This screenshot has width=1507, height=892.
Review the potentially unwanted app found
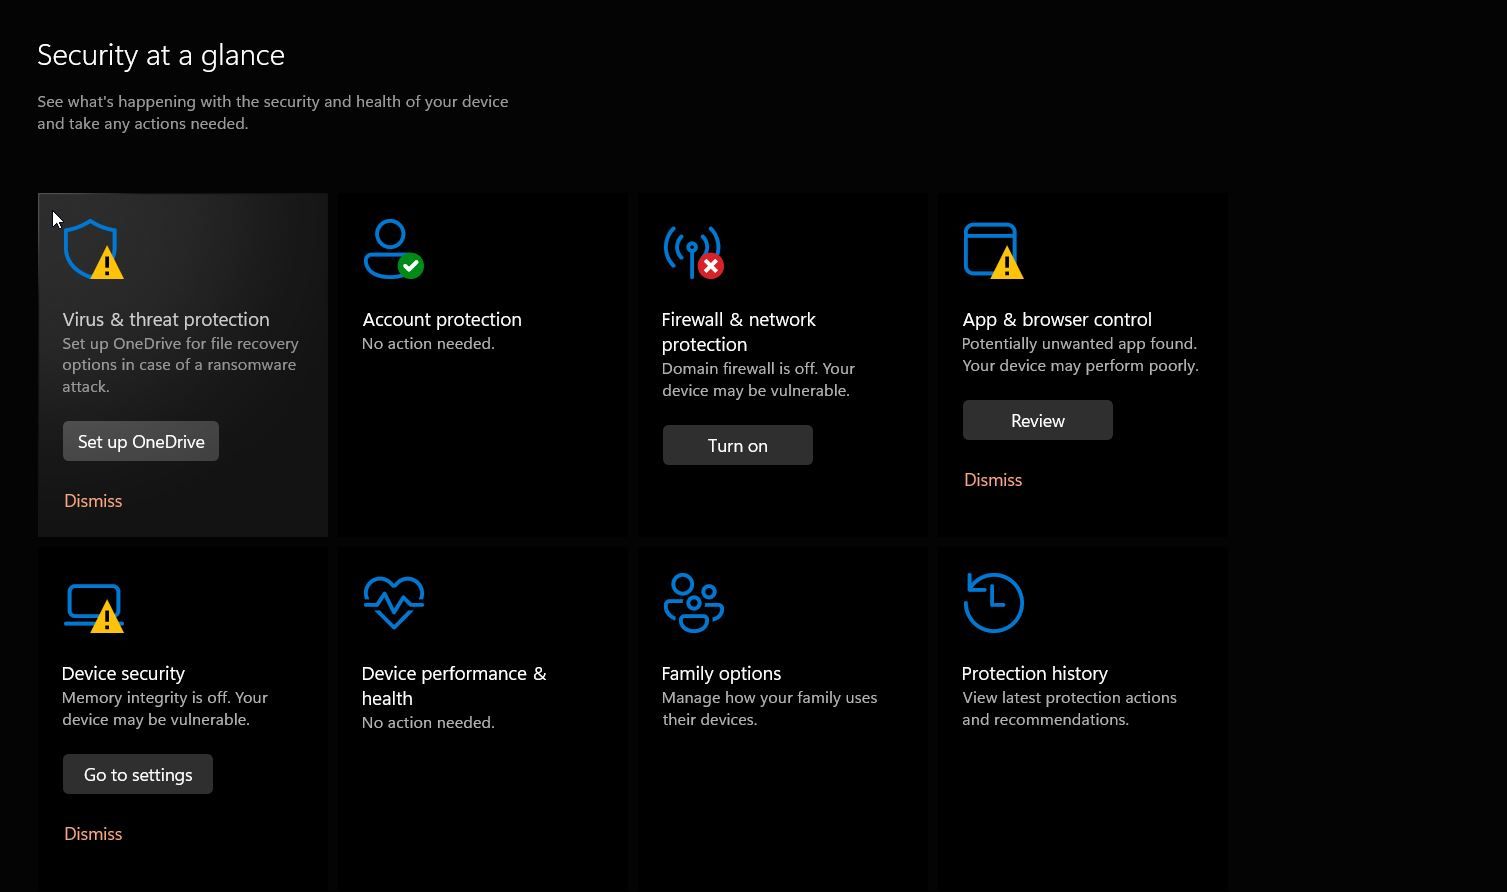pos(1037,420)
